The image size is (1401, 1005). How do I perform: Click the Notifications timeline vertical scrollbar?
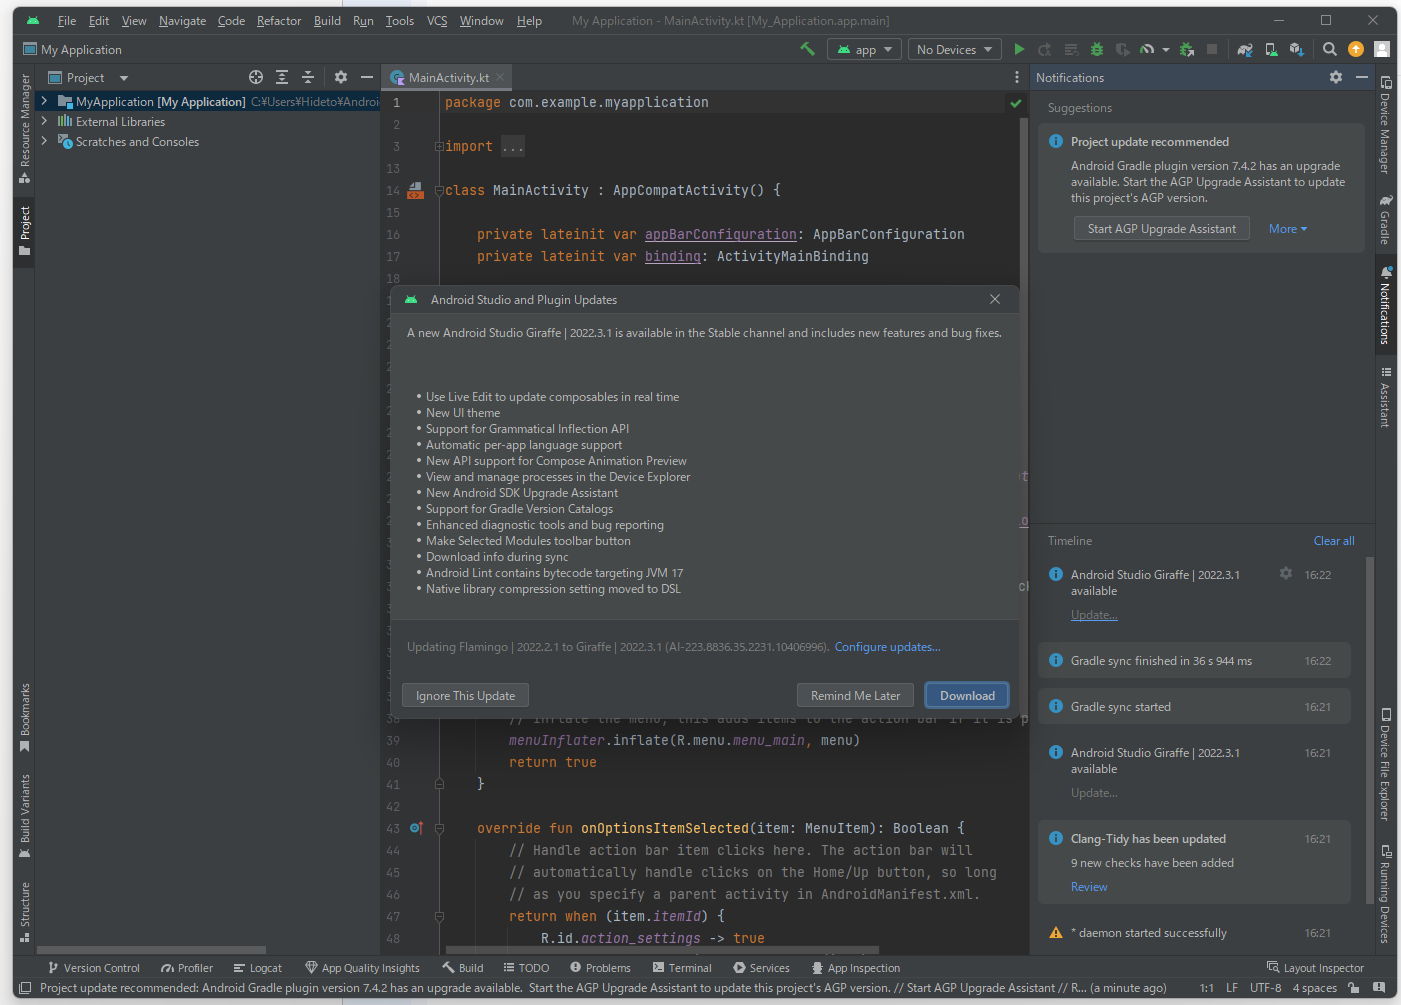tap(1369, 730)
